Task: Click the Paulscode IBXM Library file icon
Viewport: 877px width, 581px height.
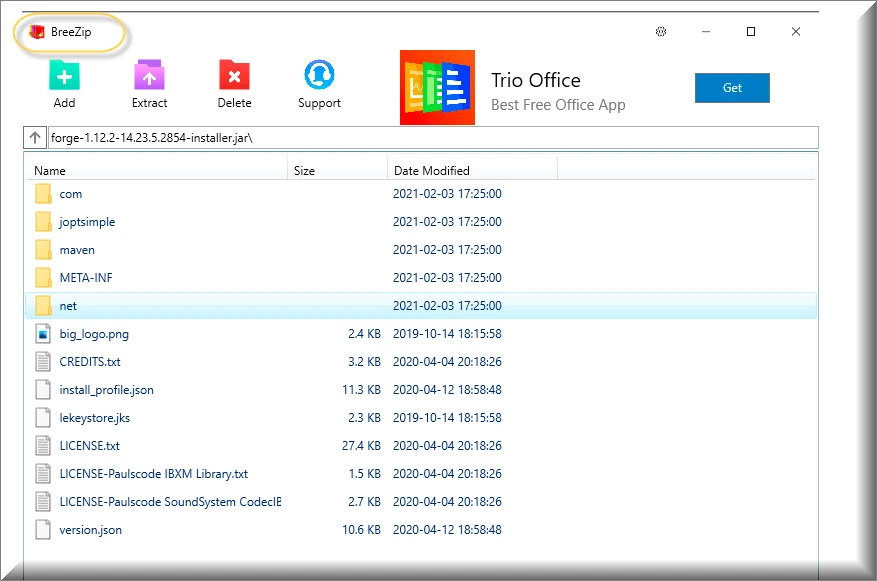Action: click(43, 474)
